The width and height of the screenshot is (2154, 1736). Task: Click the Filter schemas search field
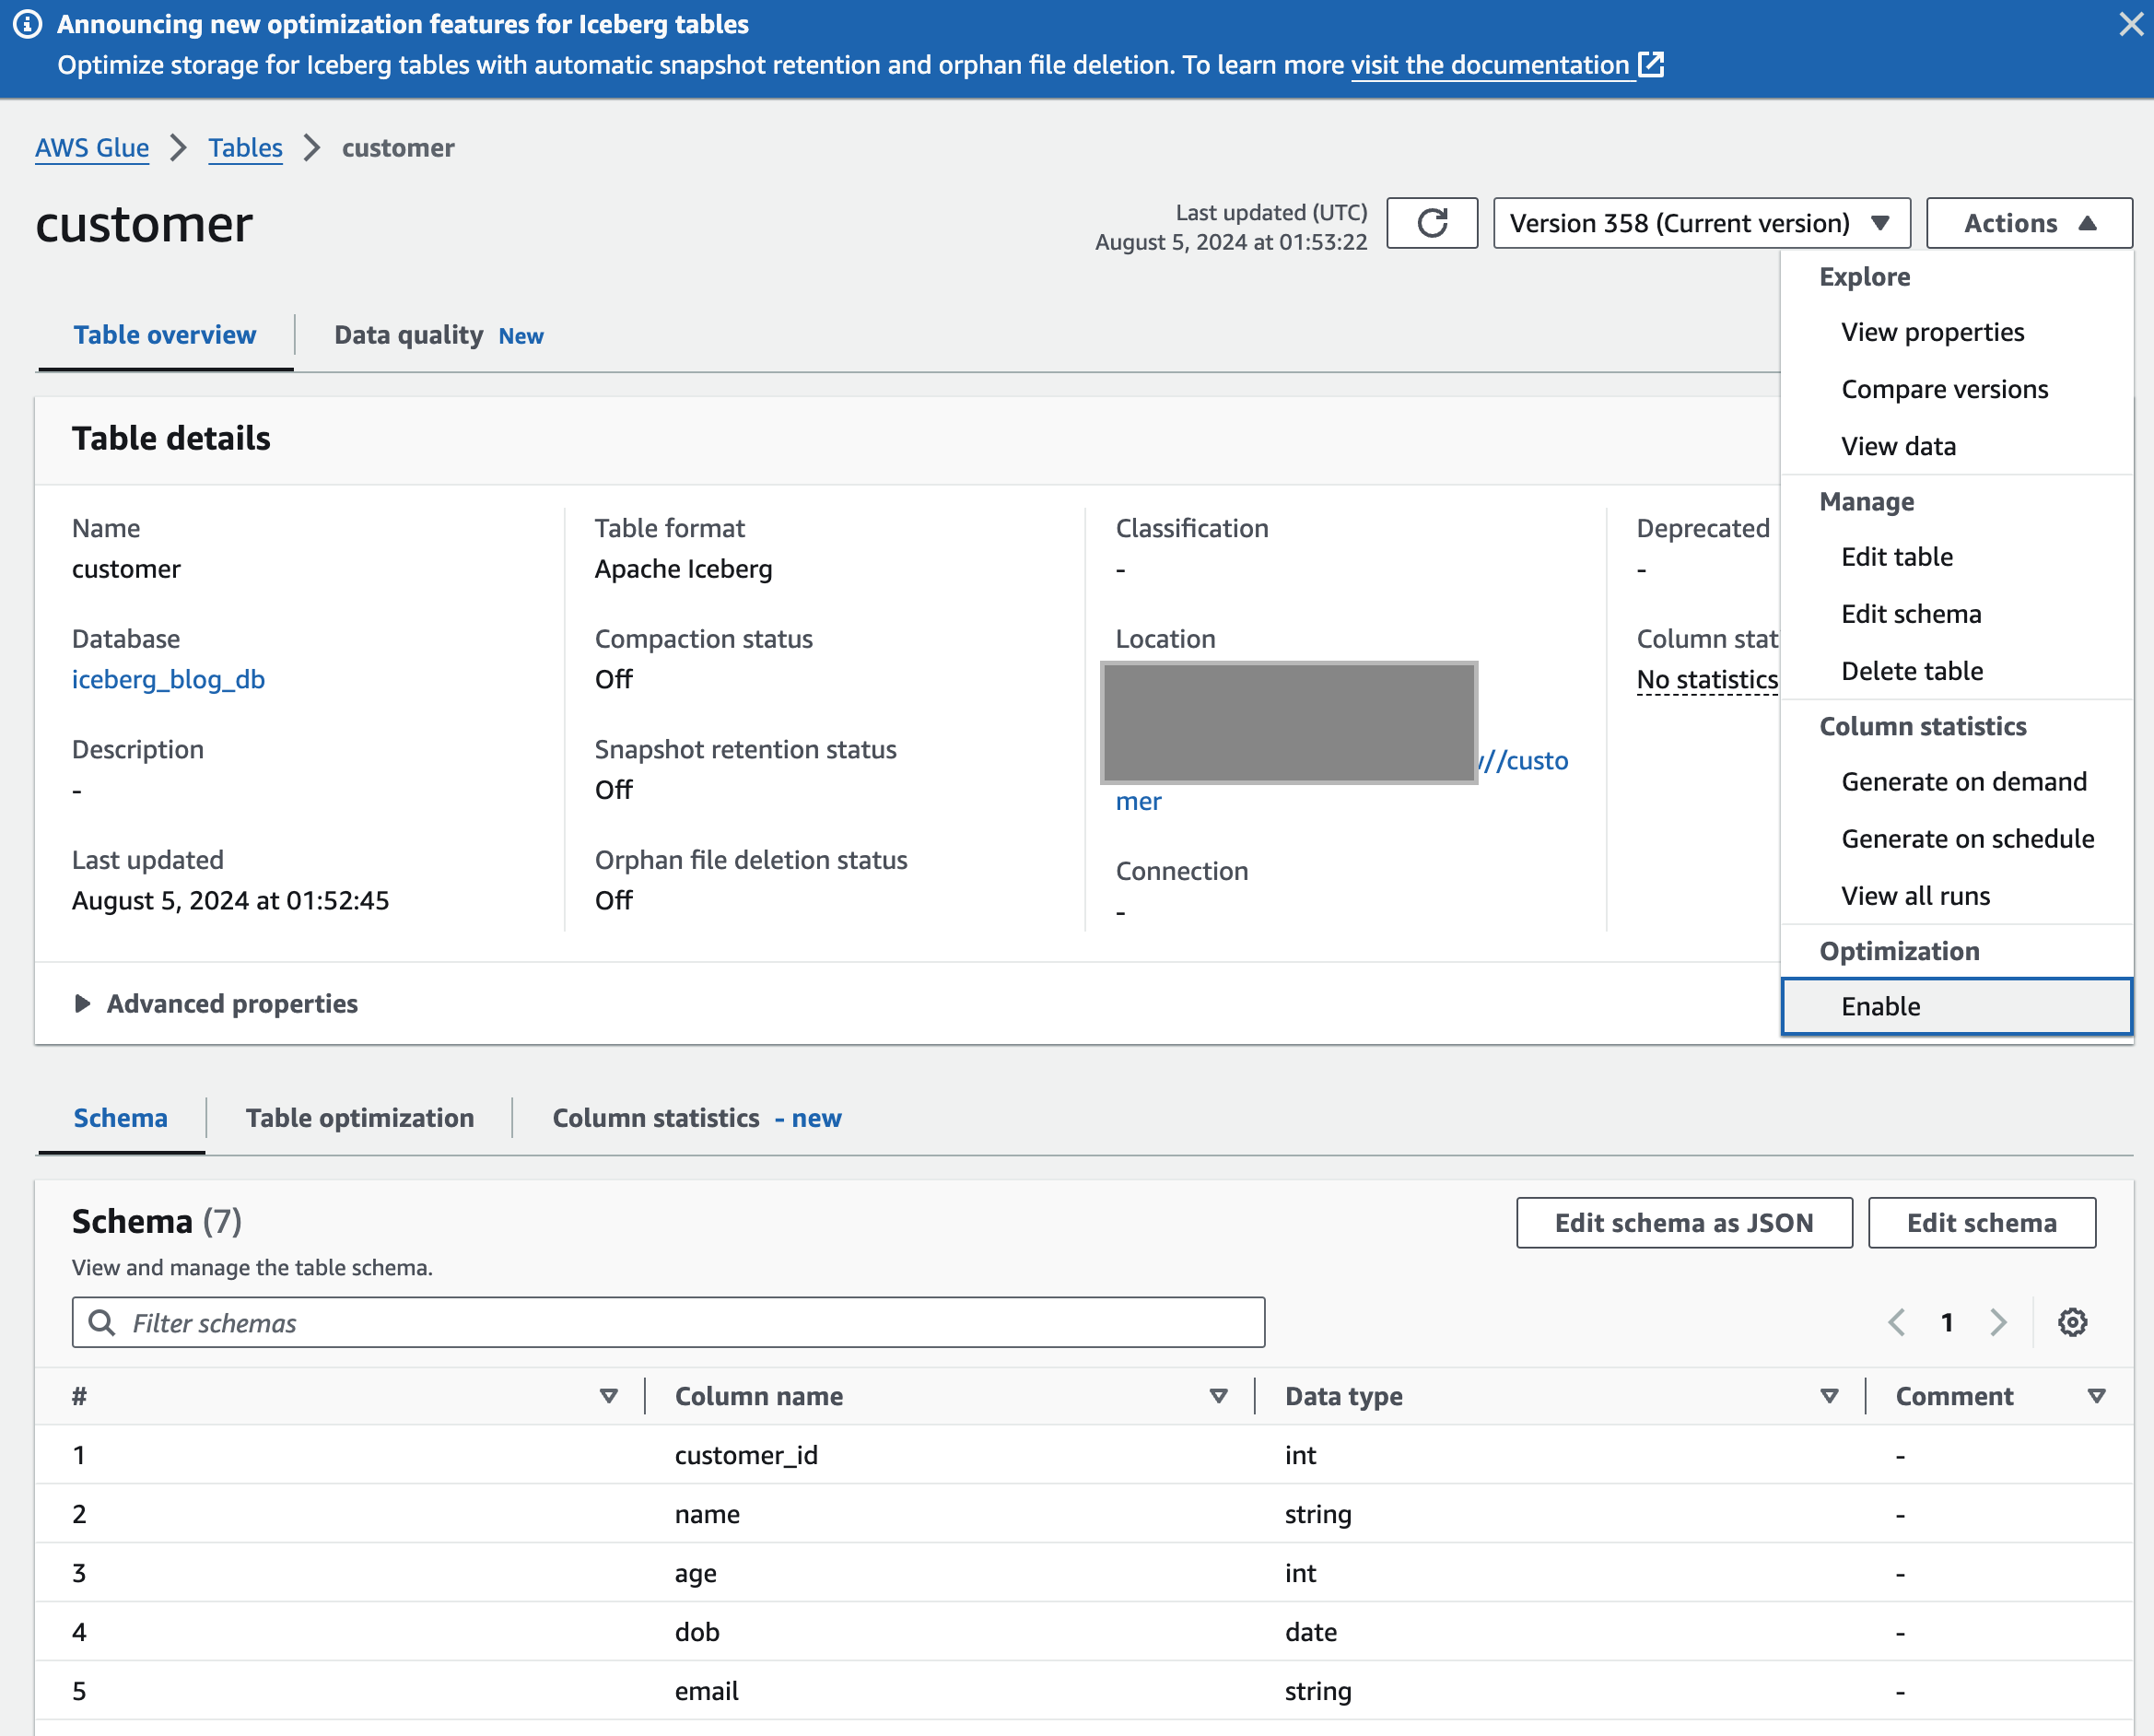[x=668, y=1322]
